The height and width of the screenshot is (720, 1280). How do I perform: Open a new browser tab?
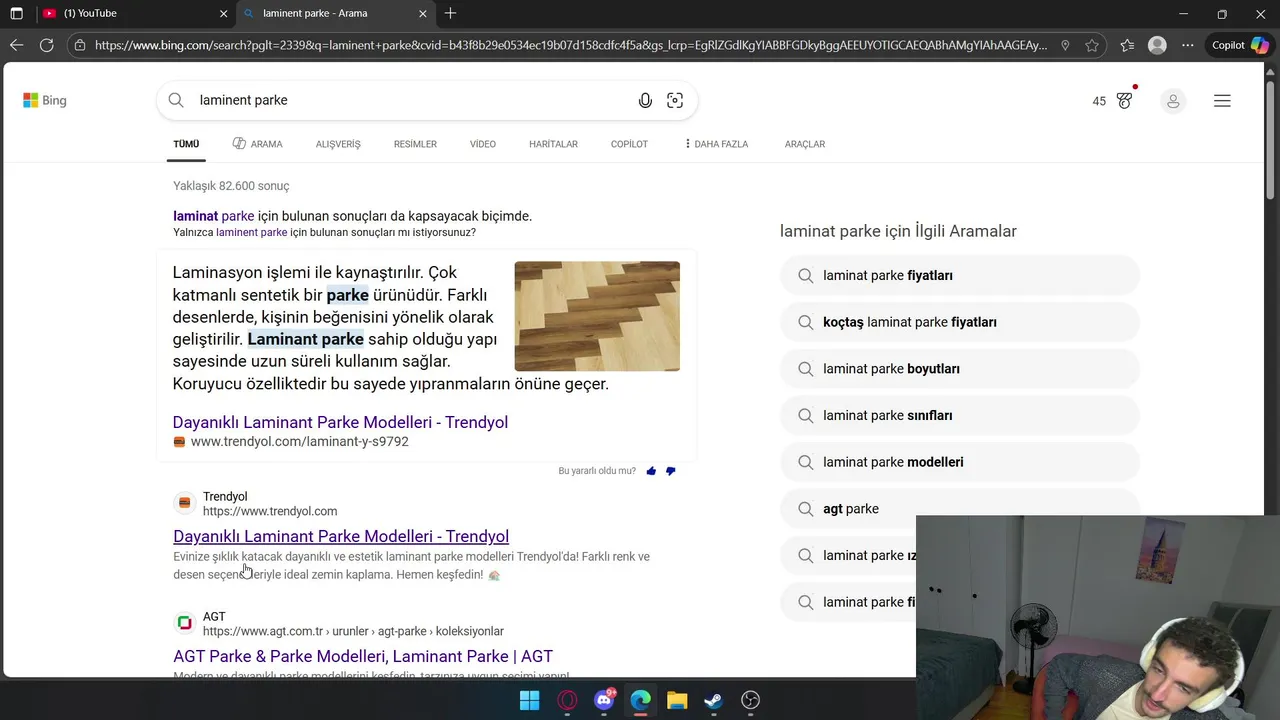point(450,13)
